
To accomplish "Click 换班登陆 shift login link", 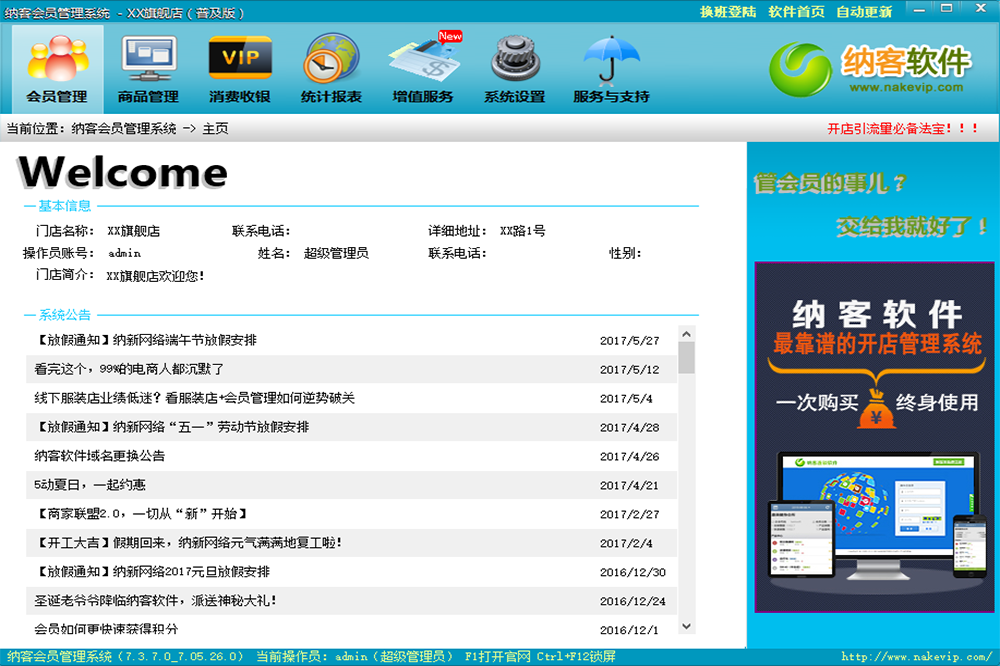I will [728, 11].
